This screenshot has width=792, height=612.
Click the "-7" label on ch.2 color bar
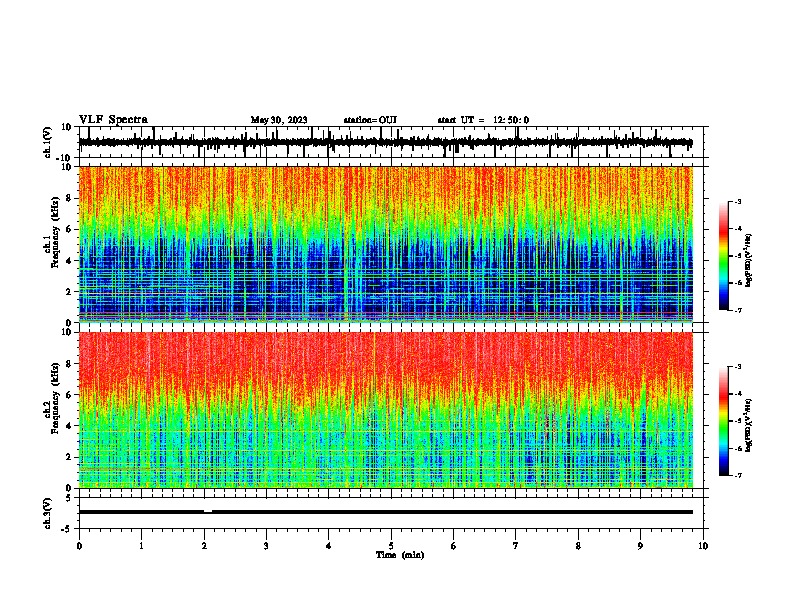click(738, 476)
